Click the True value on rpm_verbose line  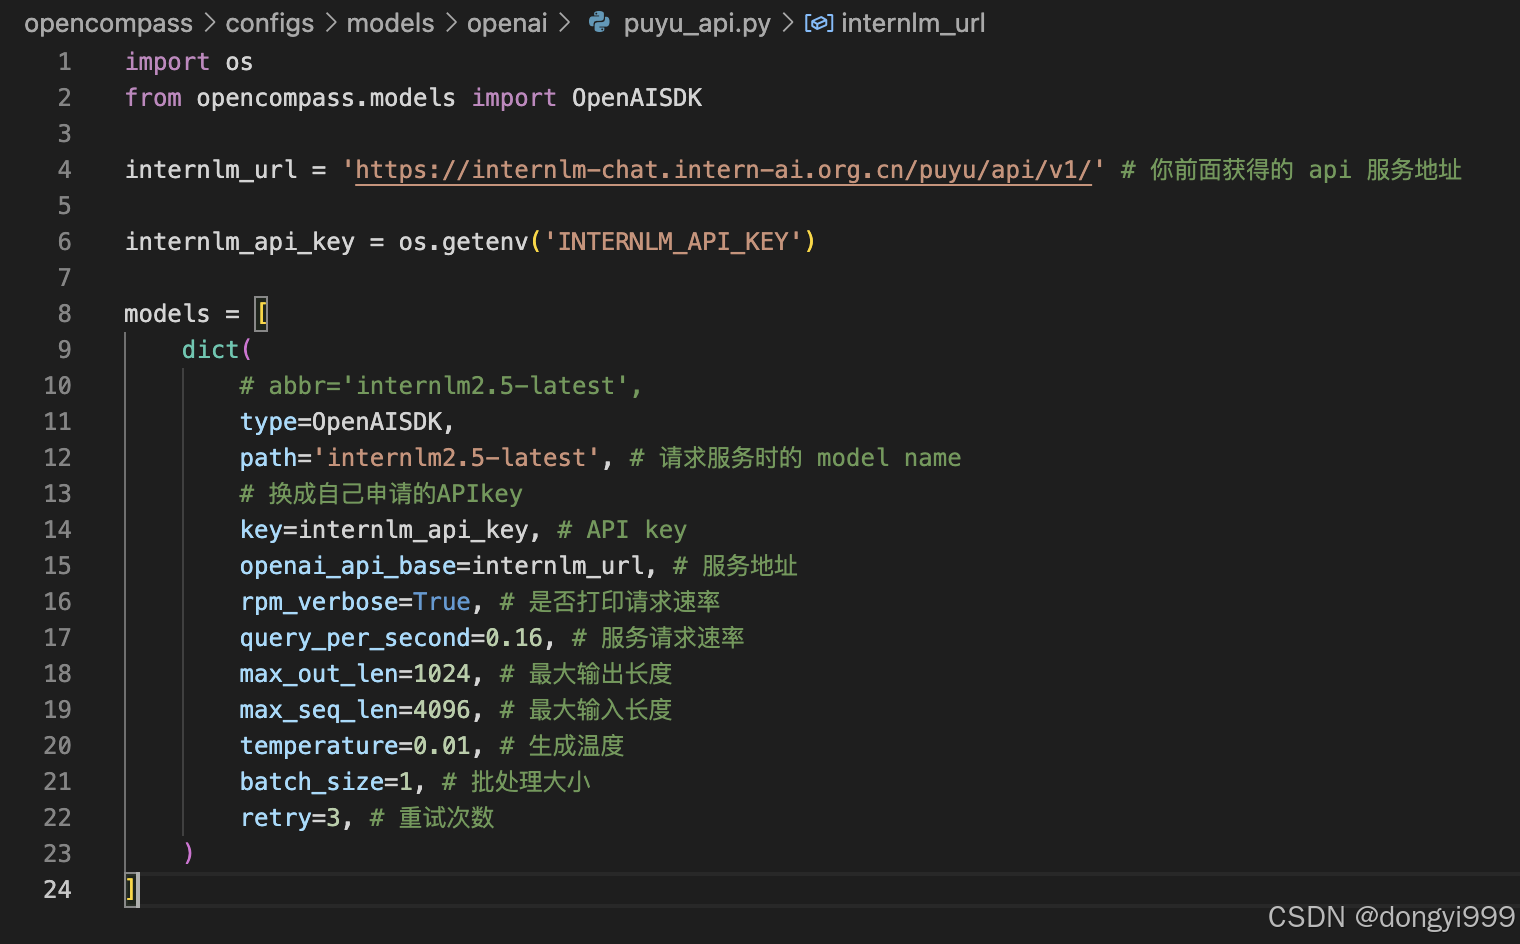click(x=442, y=601)
